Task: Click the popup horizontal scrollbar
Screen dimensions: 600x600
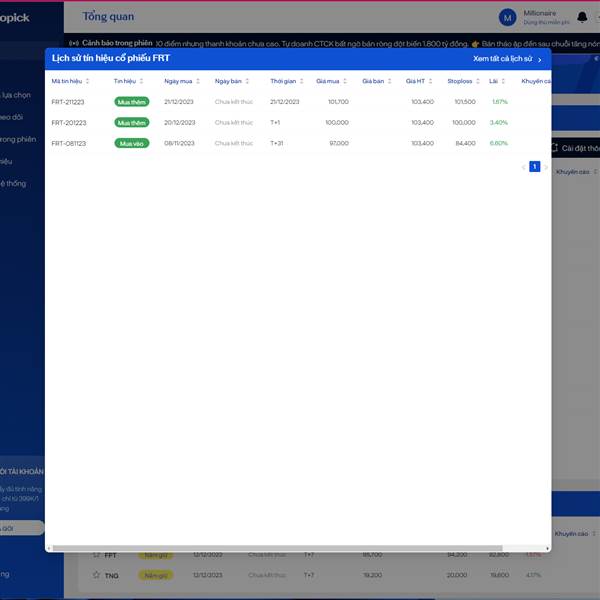Action: 277,548
